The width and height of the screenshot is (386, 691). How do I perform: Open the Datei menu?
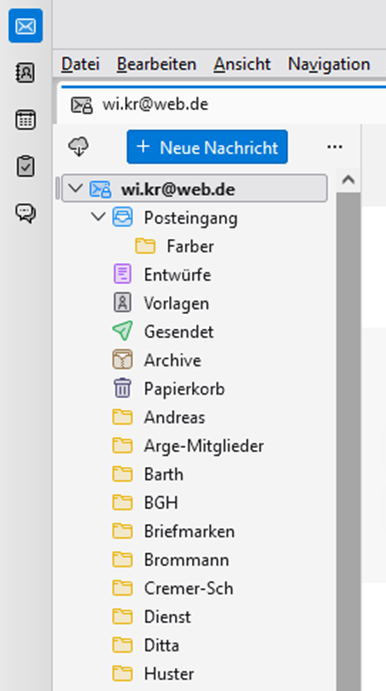coord(80,64)
